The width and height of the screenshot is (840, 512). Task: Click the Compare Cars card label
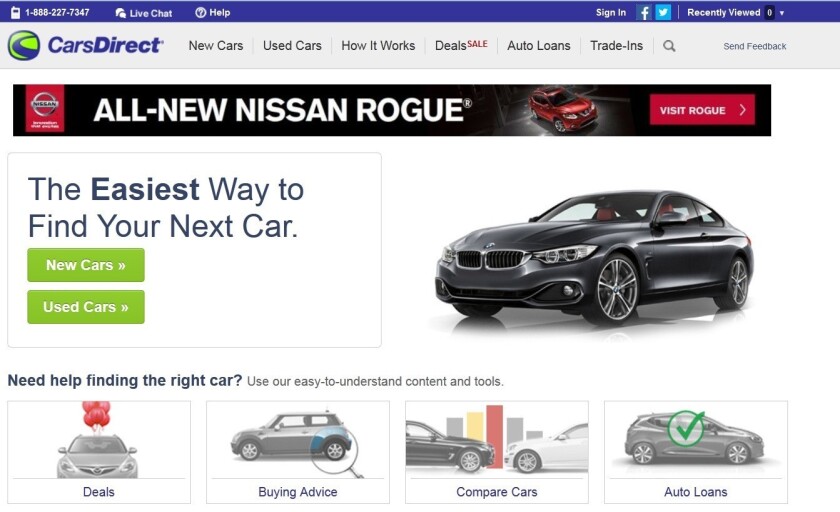coord(497,492)
